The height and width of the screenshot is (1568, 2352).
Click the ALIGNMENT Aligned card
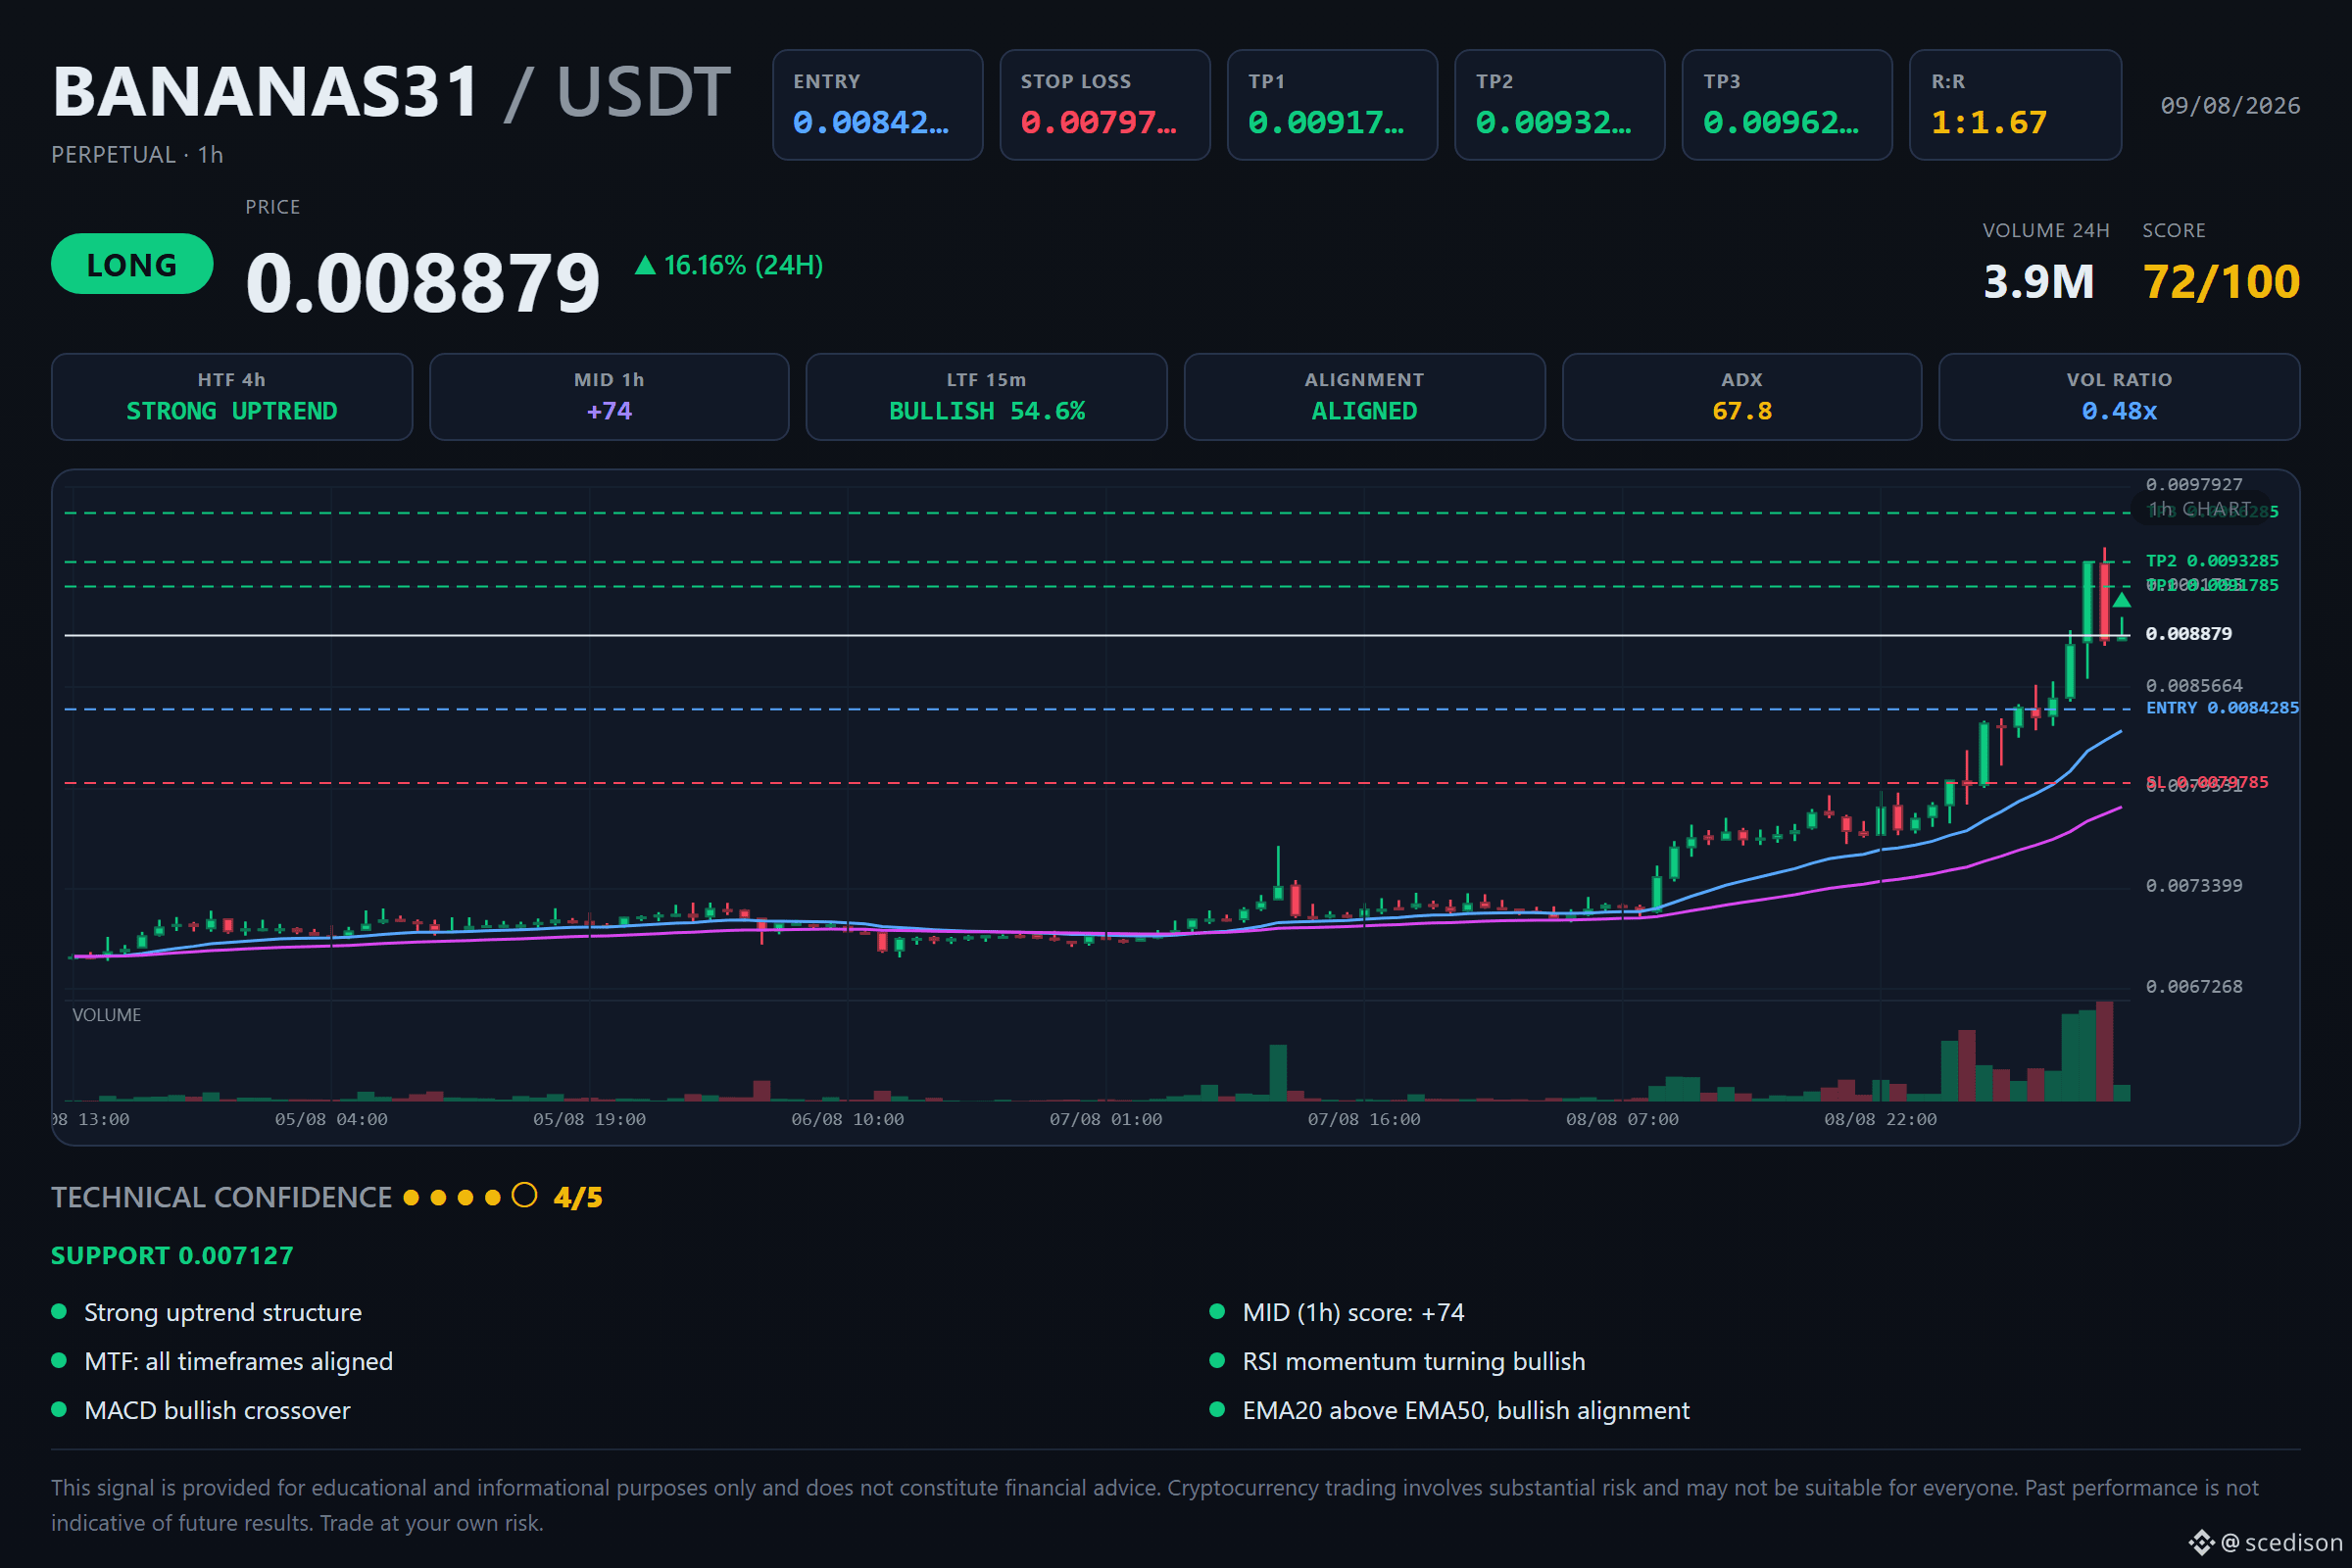click(1364, 397)
